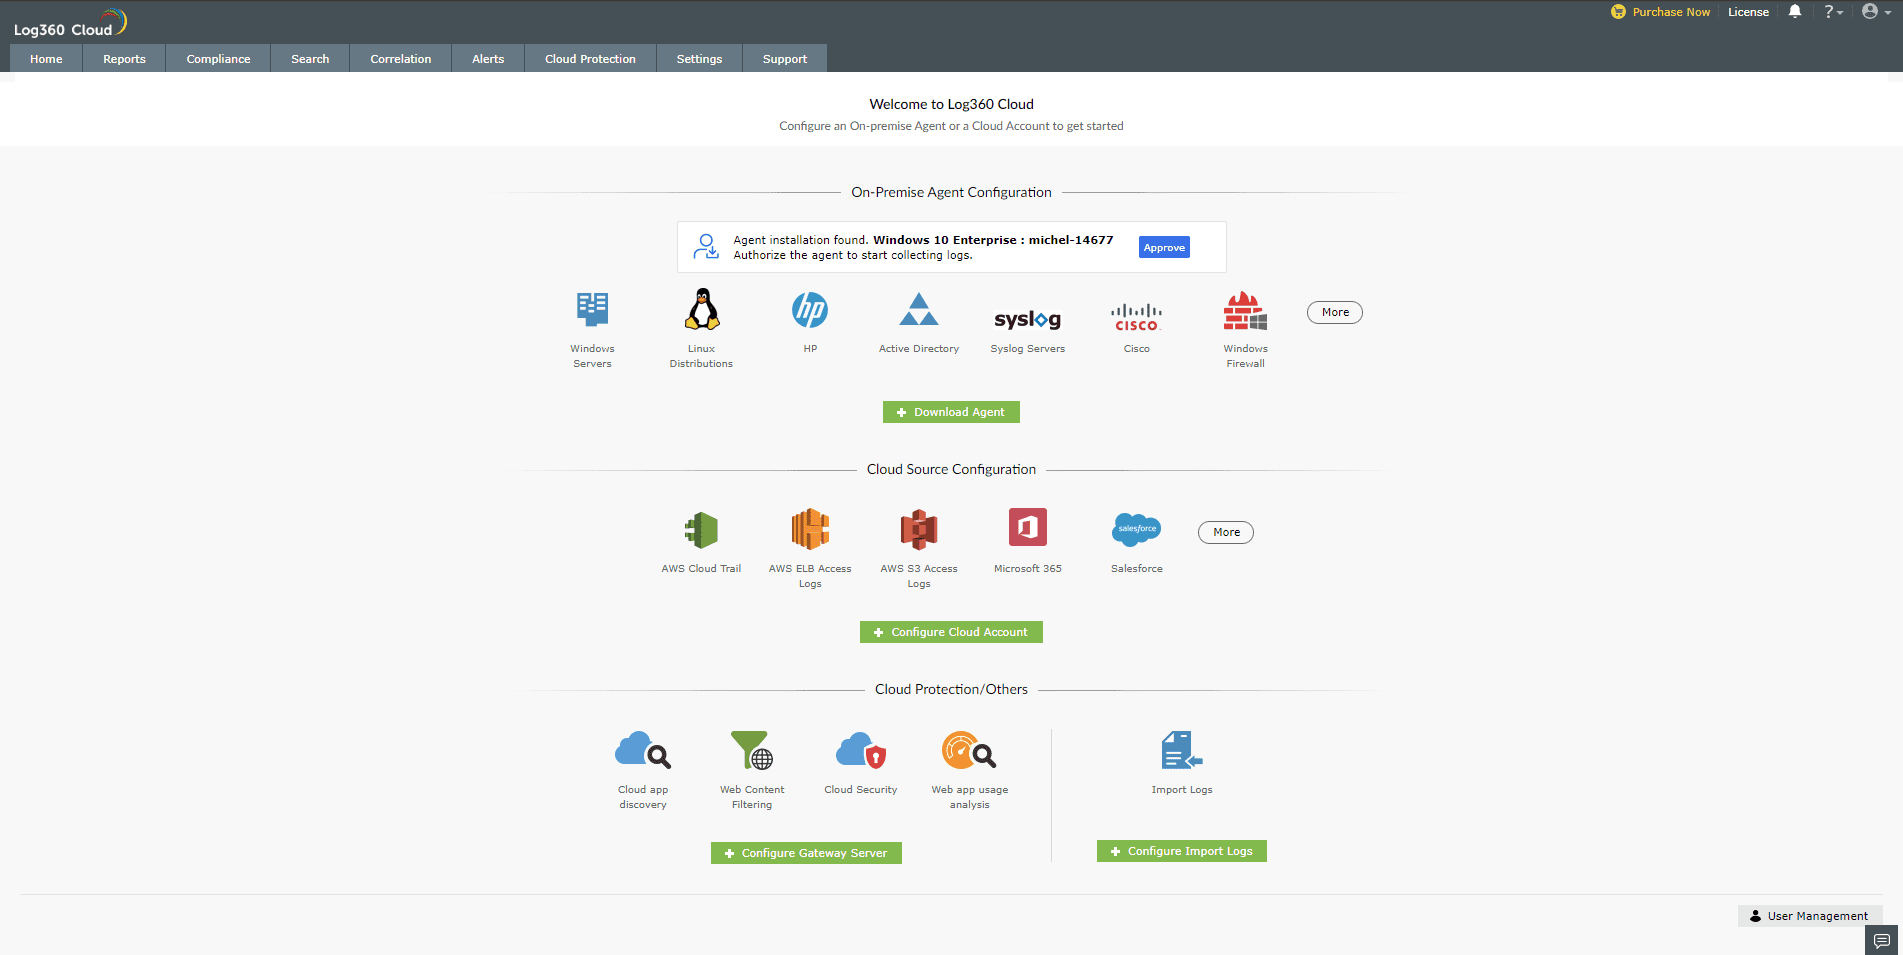This screenshot has height=955, width=1903.
Task: Expand the help question mark menu
Action: 1833,12
